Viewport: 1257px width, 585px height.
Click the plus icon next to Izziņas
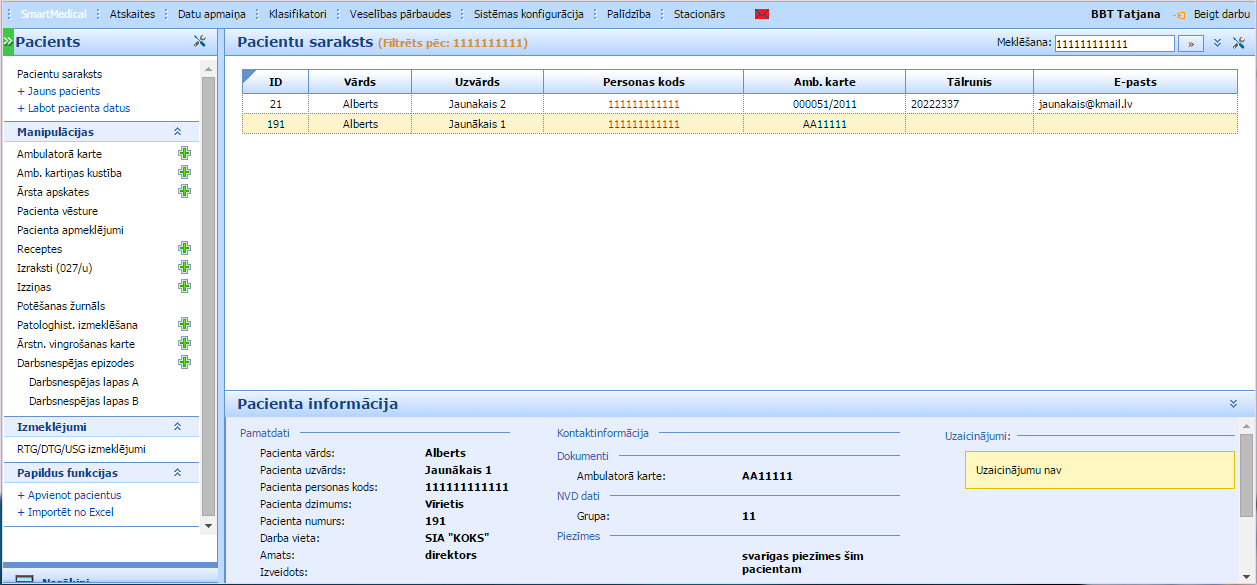[184, 287]
